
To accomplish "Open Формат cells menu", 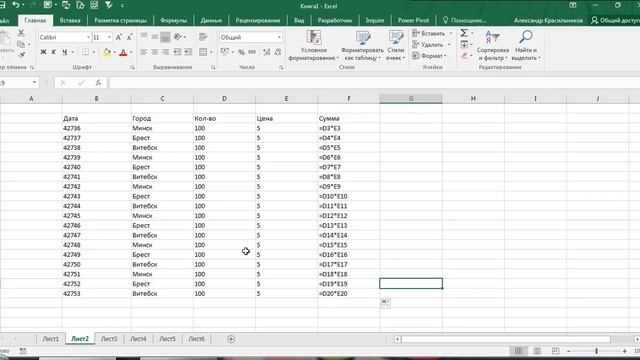I will [x=429, y=56].
